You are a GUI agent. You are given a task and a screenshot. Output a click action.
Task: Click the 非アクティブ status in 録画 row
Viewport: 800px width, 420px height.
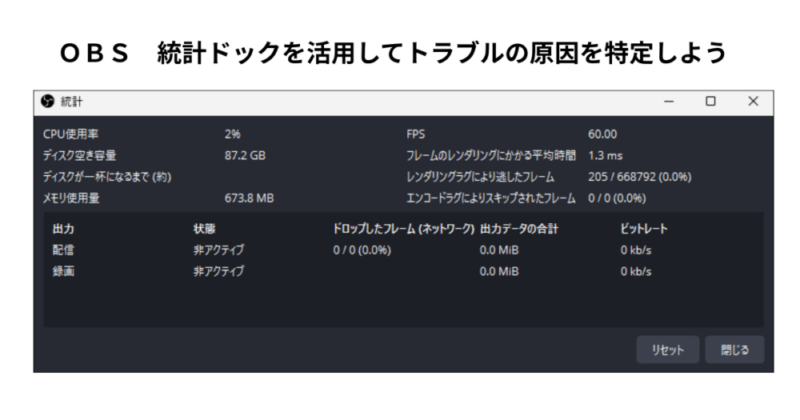(218, 271)
